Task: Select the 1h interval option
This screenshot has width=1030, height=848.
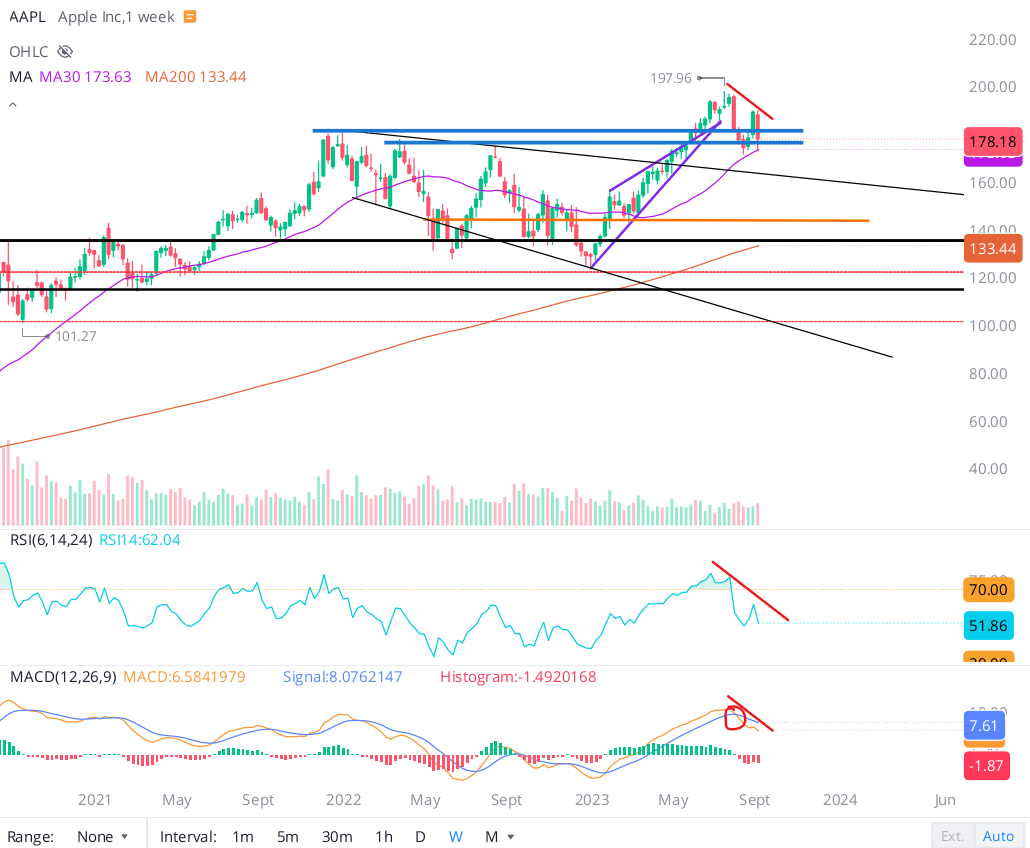Action: pyautogui.click(x=383, y=836)
